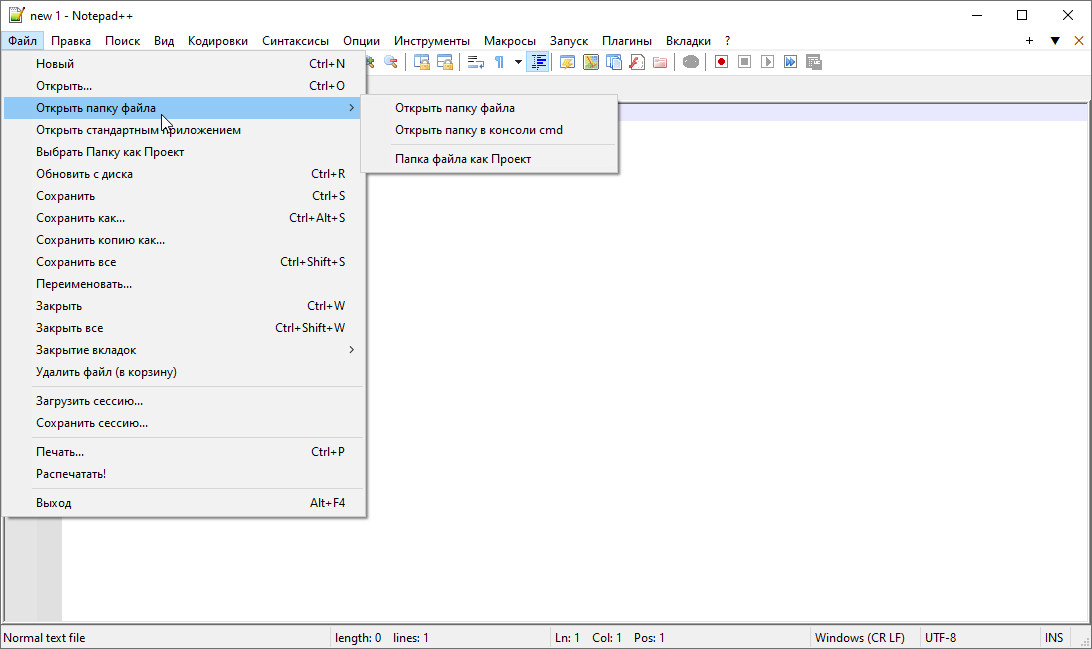Open dropdown arrow beside the pilcrow icon
Screen dimensions: 1092x649
(518, 62)
